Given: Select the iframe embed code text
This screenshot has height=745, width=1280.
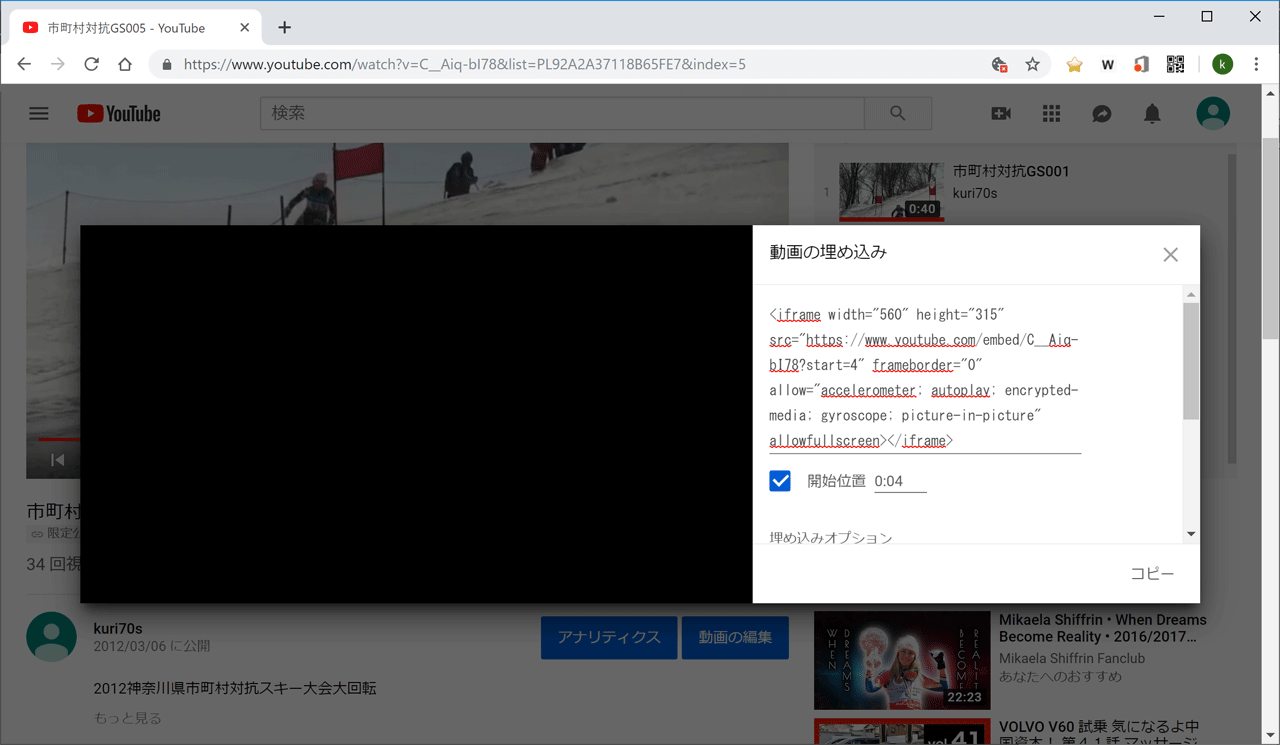Looking at the screenshot, I should 925,378.
